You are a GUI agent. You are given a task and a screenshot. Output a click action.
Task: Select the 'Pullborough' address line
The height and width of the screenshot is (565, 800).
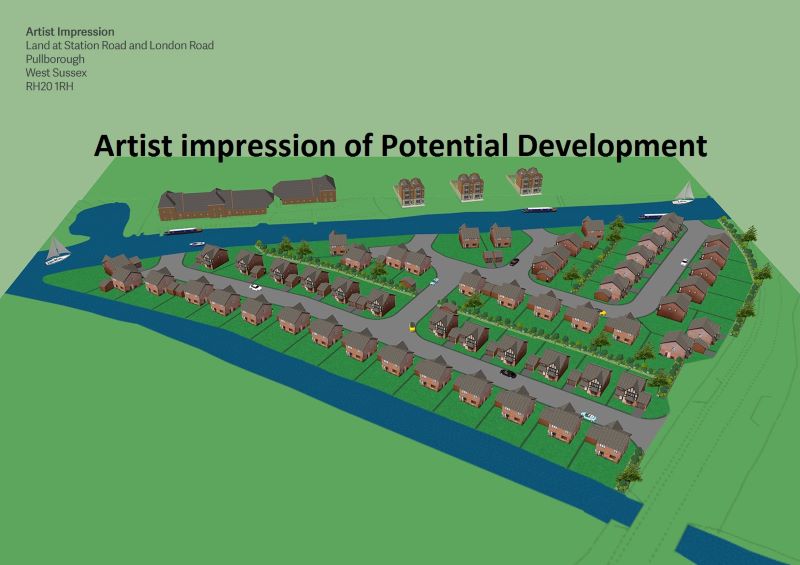click(55, 59)
